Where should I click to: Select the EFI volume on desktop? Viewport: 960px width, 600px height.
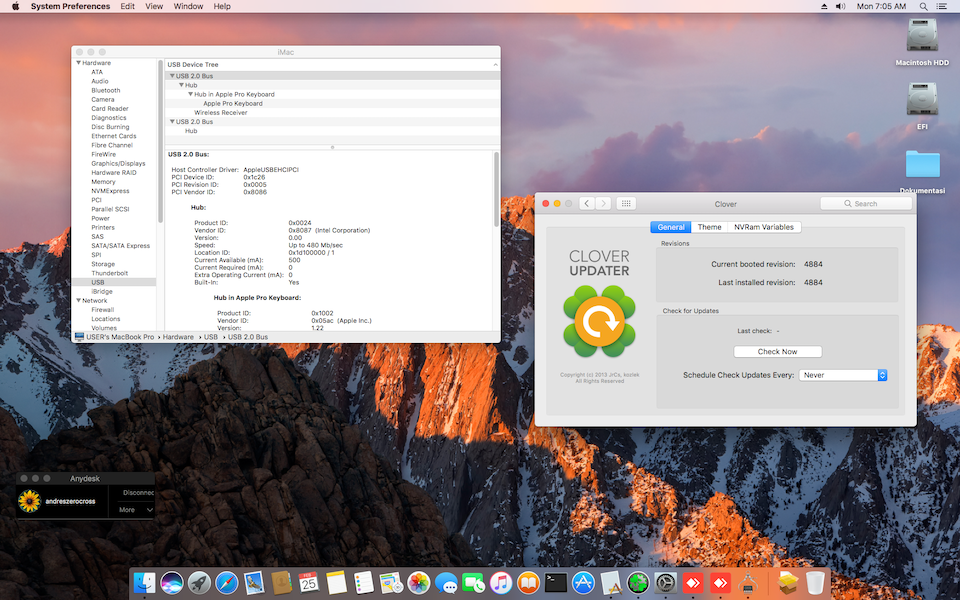(x=922, y=105)
